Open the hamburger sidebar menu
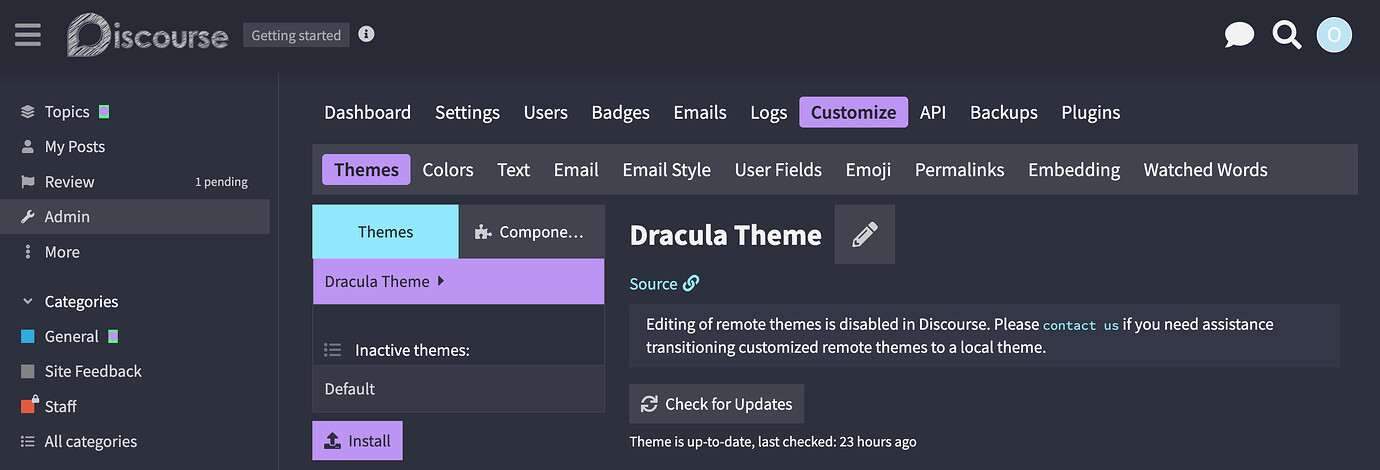This screenshot has height=470, width=1380. pyautogui.click(x=28, y=35)
